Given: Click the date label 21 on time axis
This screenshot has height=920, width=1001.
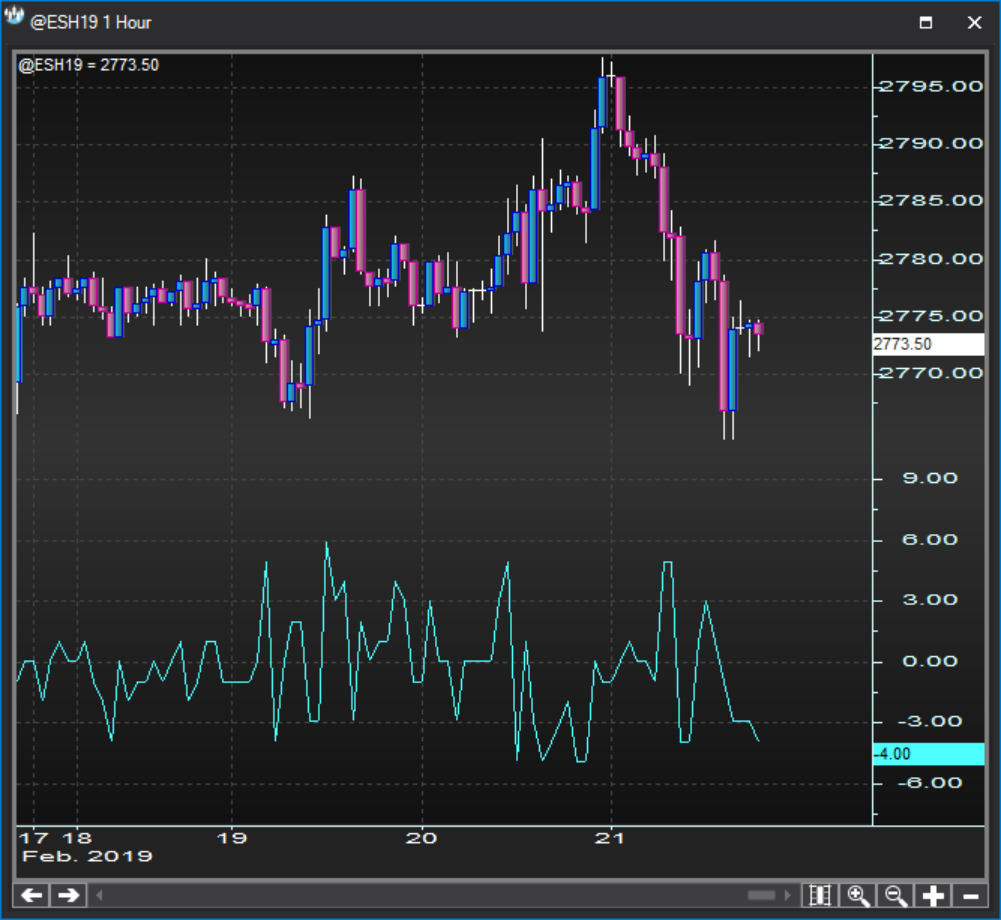Looking at the screenshot, I should tap(610, 838).
